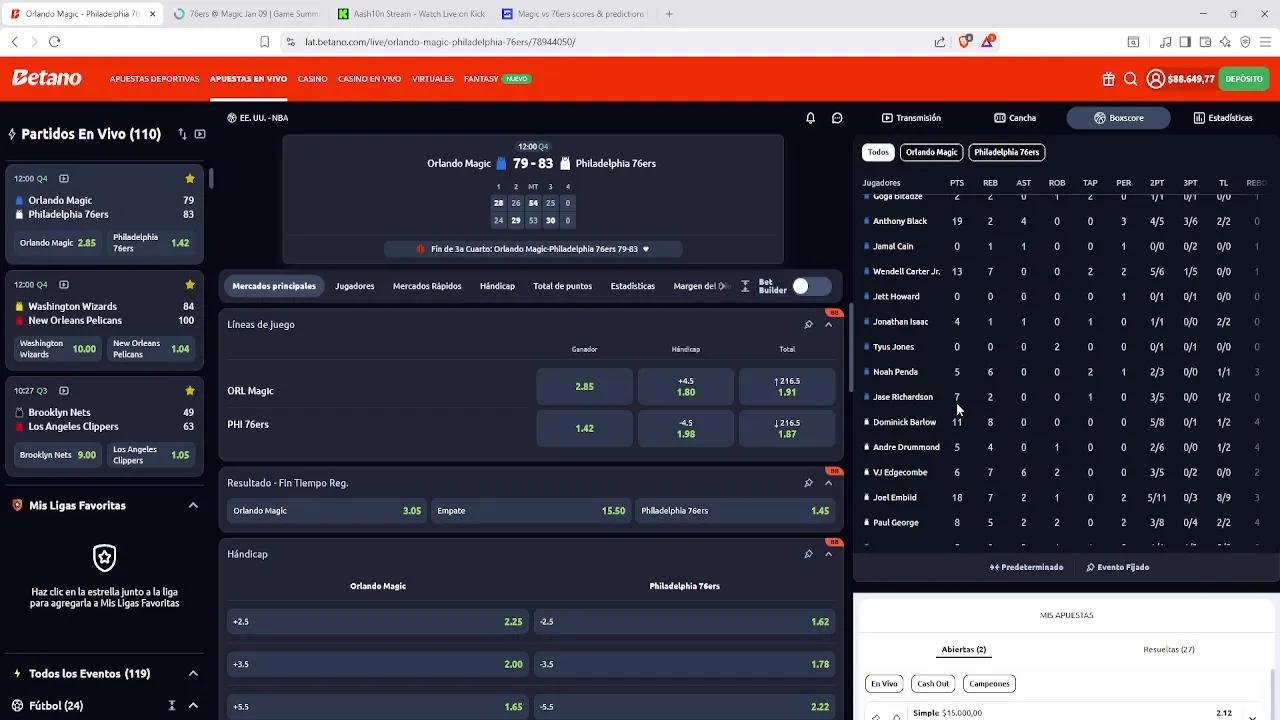Bet on PHI 76ers handicap -4.5 at 1.98
Viewport: 1280px width, 720px height.
point(686,429)
